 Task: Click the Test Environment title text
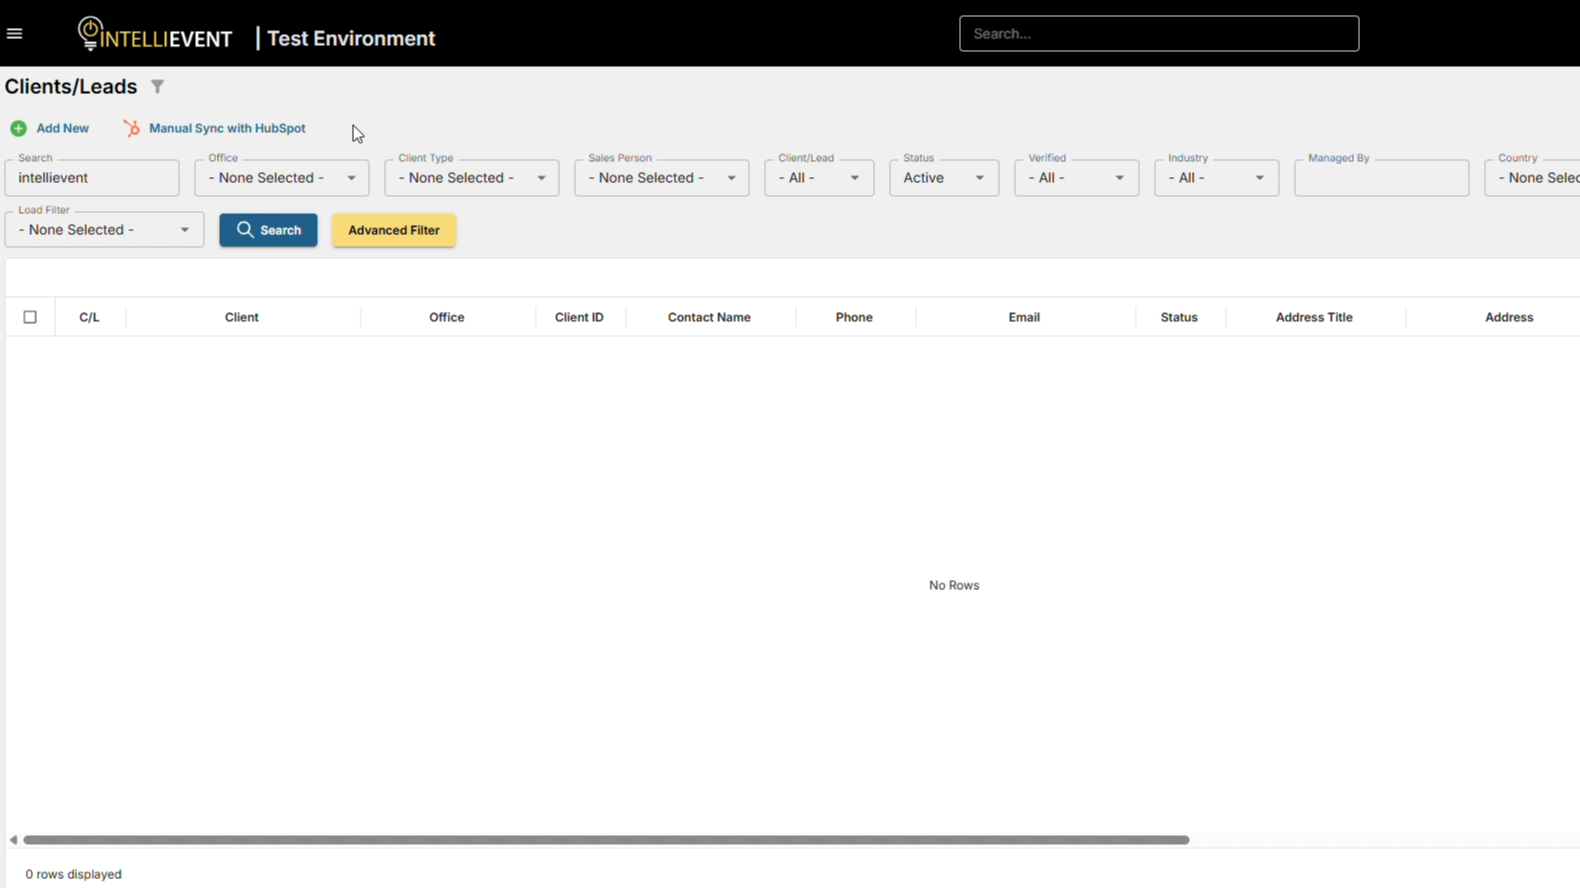[351, 38]
